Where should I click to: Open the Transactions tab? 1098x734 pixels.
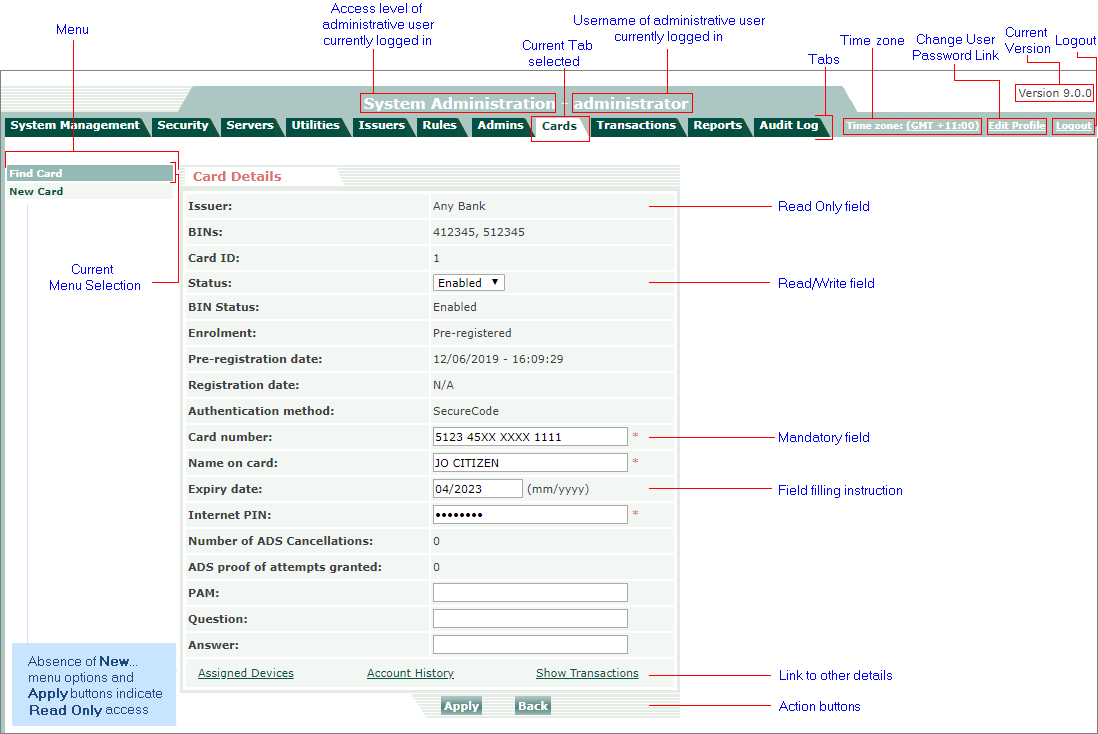pos(637,126)
